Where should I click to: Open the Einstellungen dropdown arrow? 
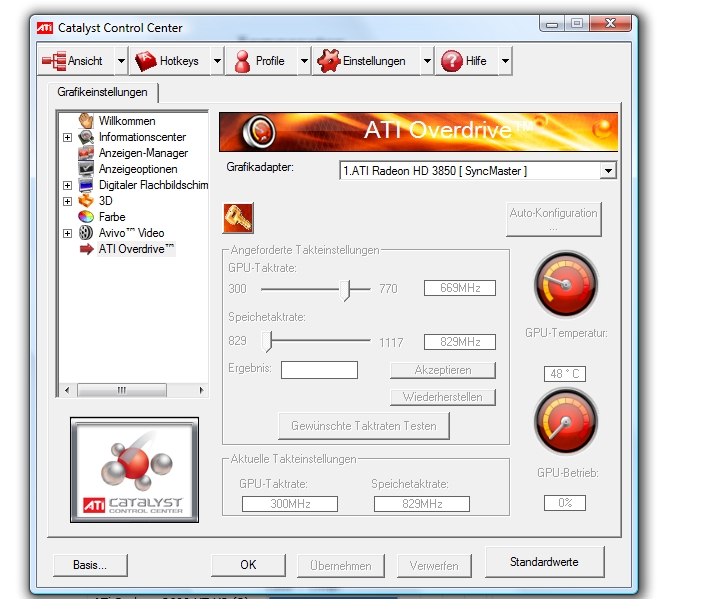427,61
